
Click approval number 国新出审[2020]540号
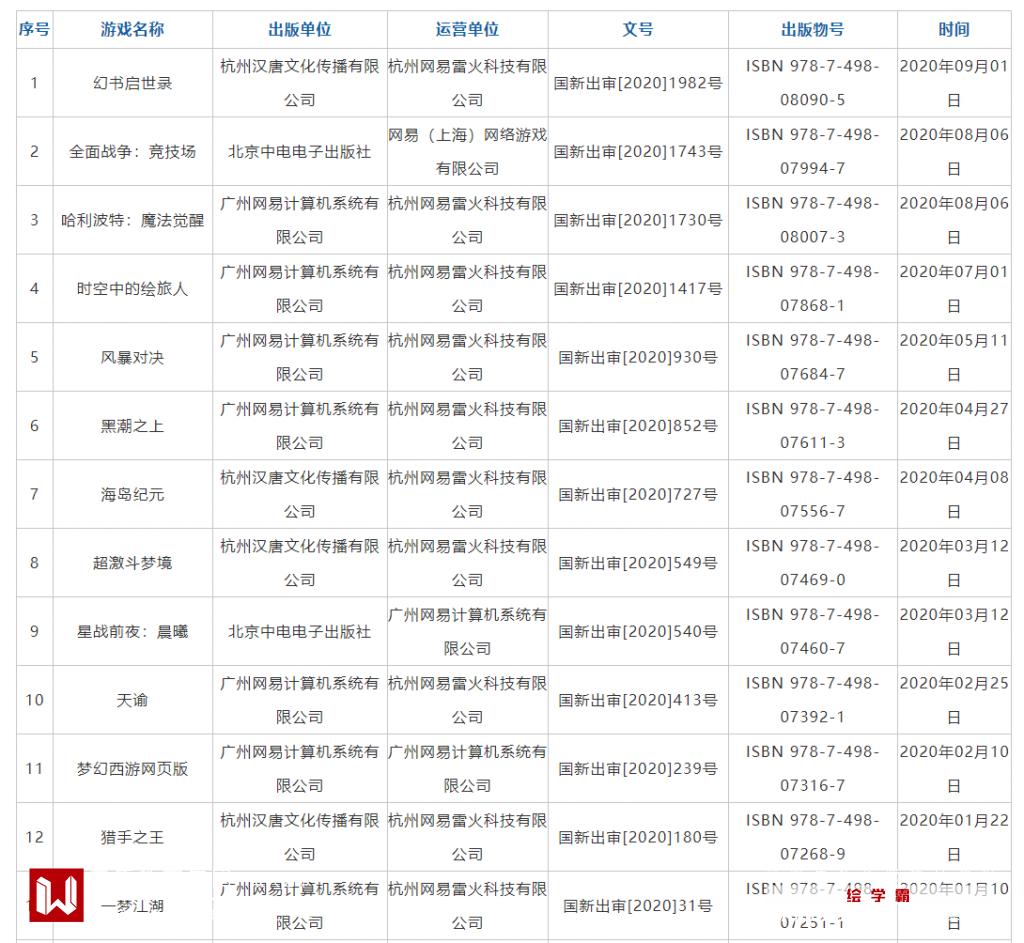click(x=638, y=631)
